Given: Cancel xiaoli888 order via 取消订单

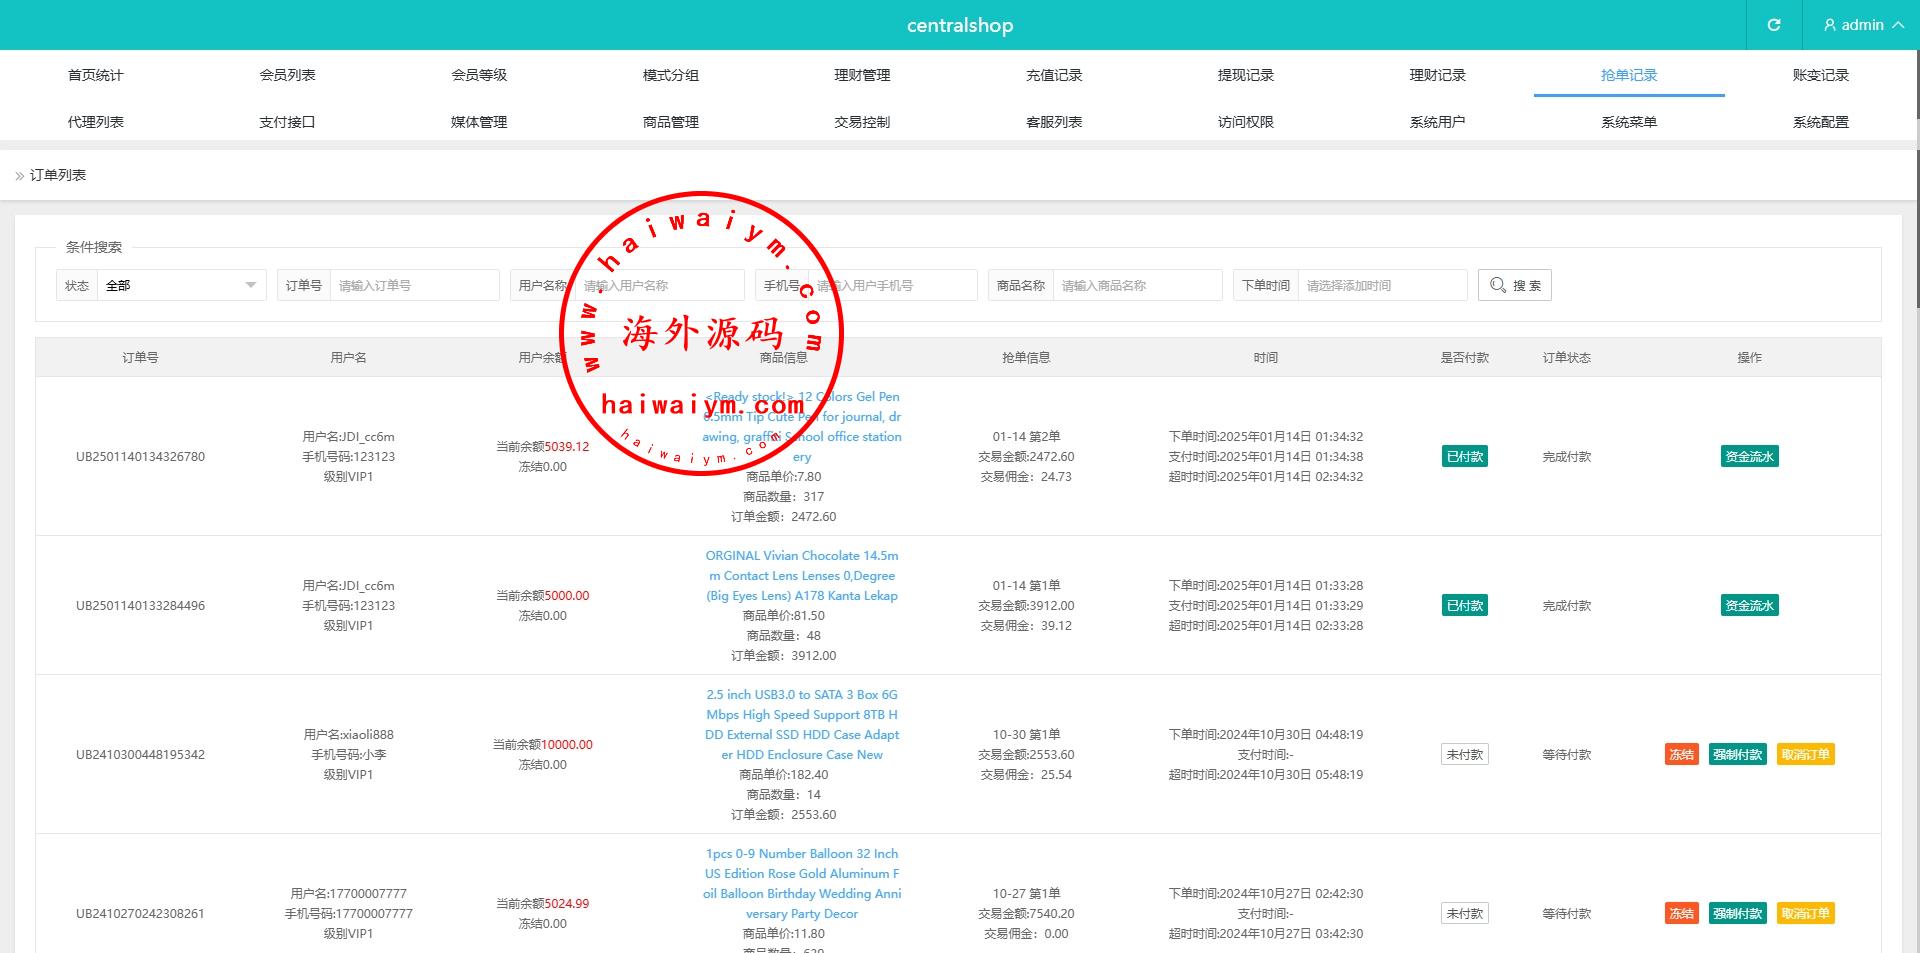Looking at the screenshot, I should pyautogui.click(x=1805, y=755).
